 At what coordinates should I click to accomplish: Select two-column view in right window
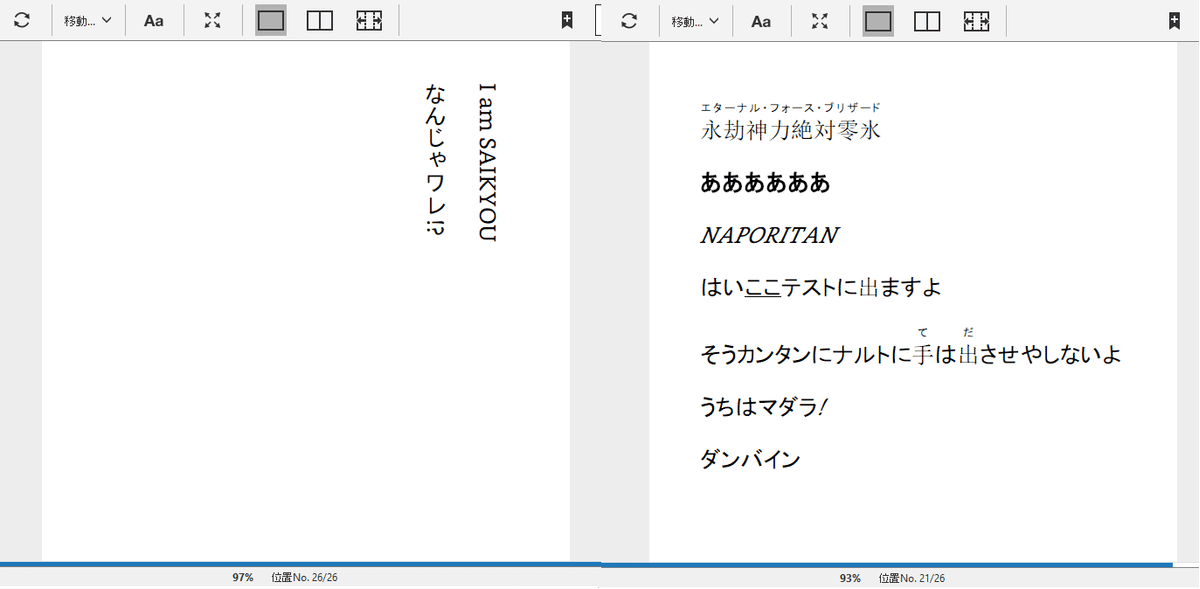(x=928, y=21)
